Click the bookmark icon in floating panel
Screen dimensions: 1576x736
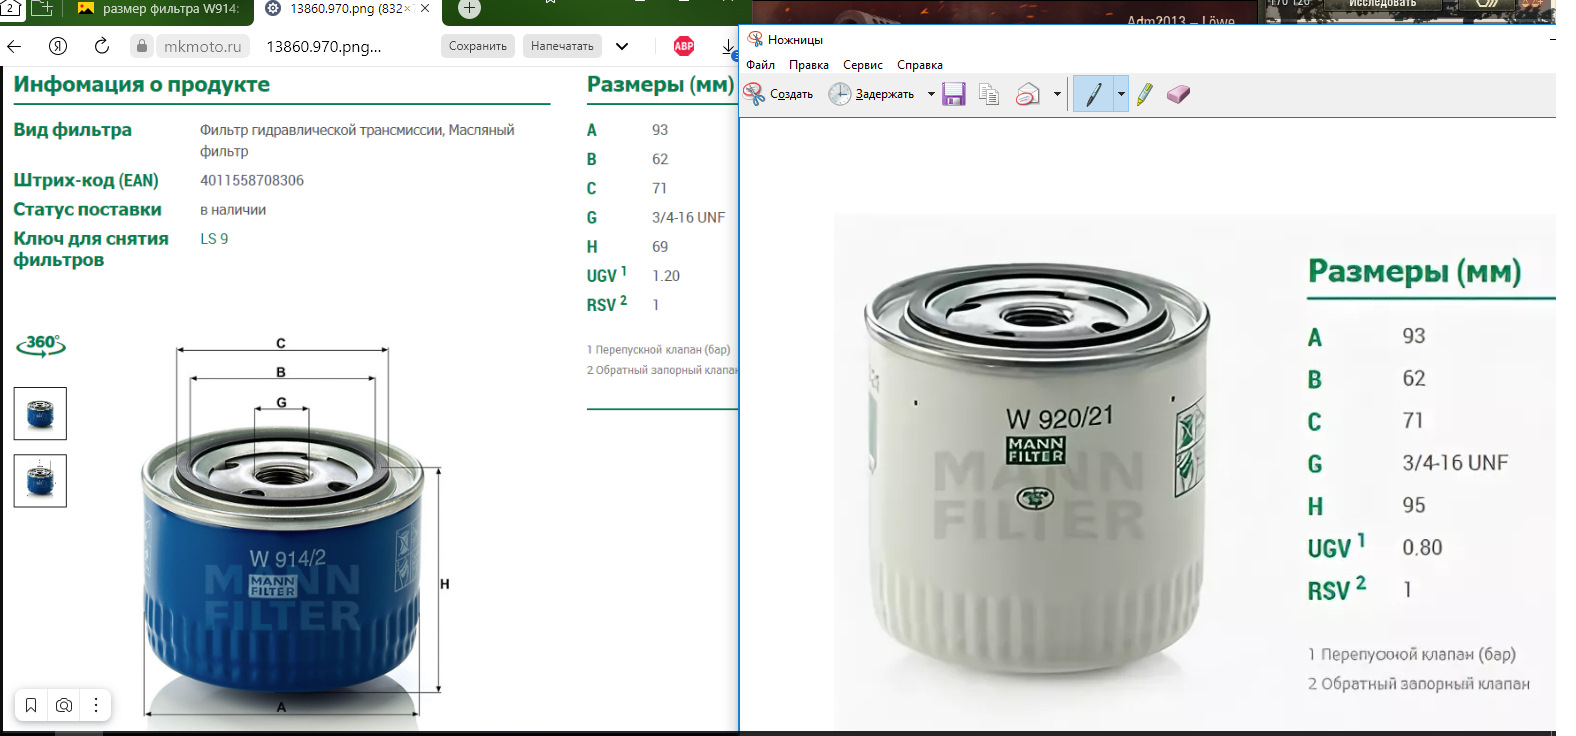pyautogui.click(x=31, y=705)
